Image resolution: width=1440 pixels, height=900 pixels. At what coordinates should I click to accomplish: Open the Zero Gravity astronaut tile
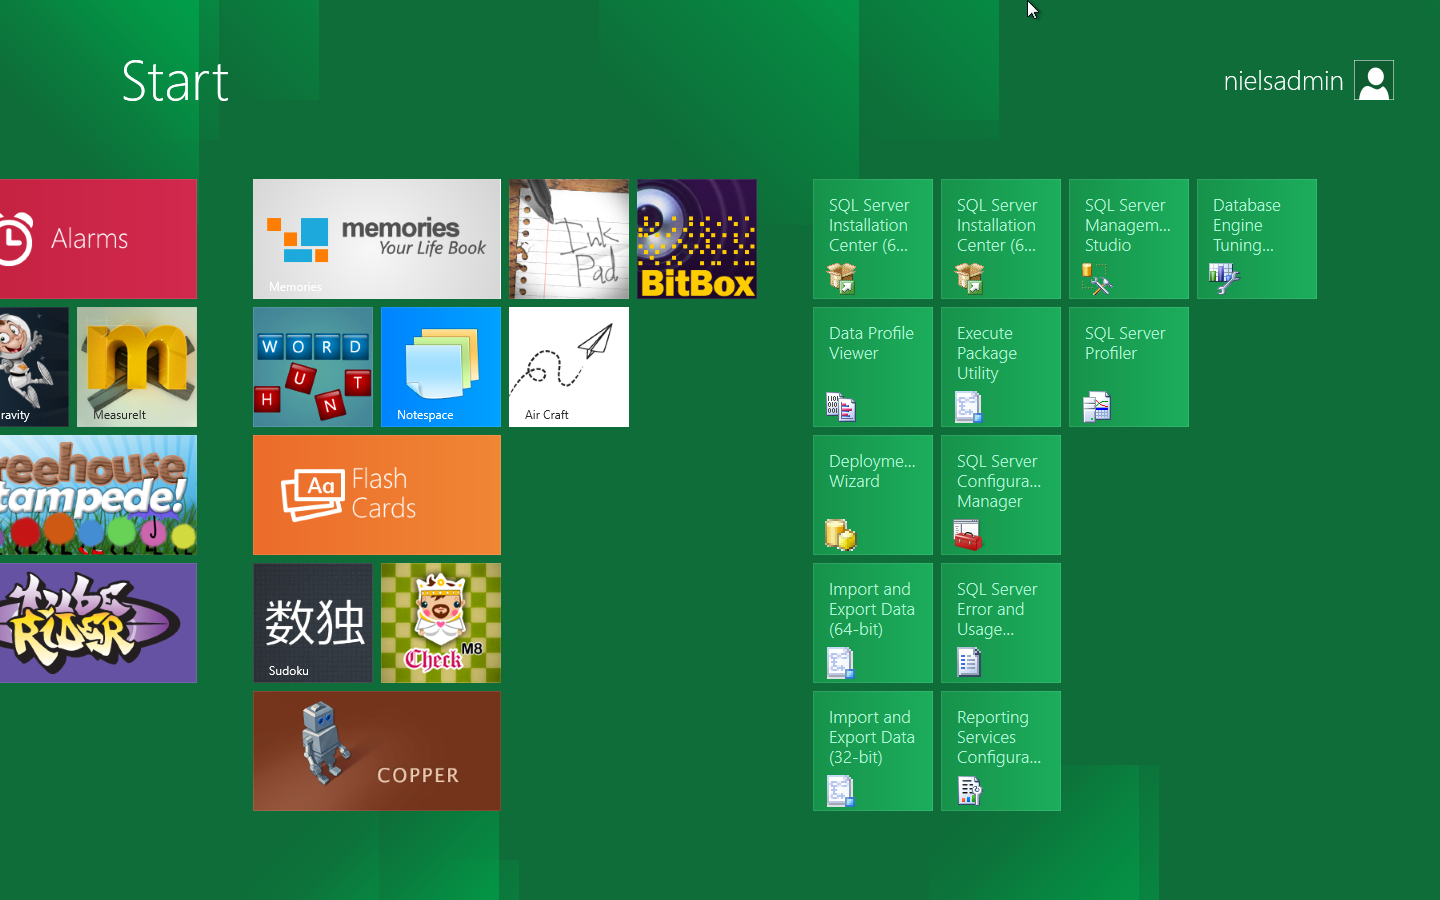pyautogui.click(x=34, y=367)
